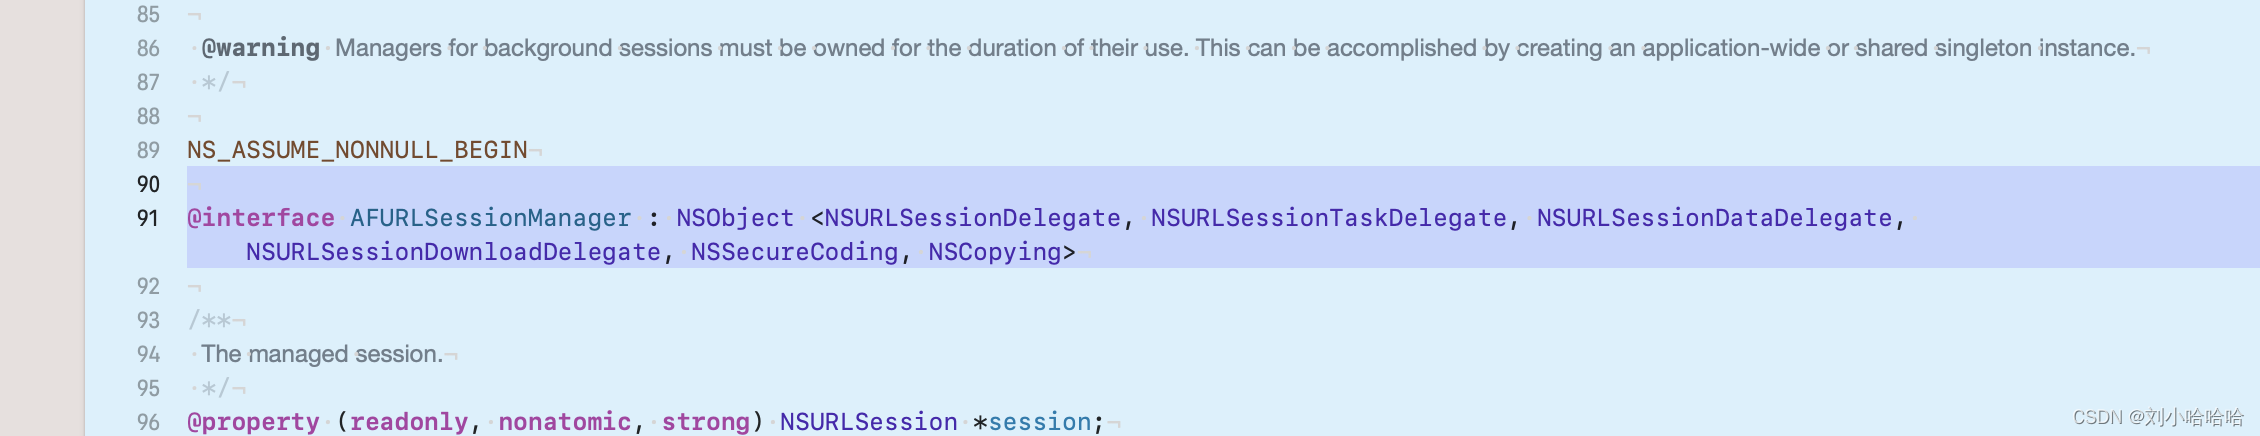Click NSURLSessionTaskDelegate protocol name
This screenshot has width=2260, height=436.
tap(1328, 218)
